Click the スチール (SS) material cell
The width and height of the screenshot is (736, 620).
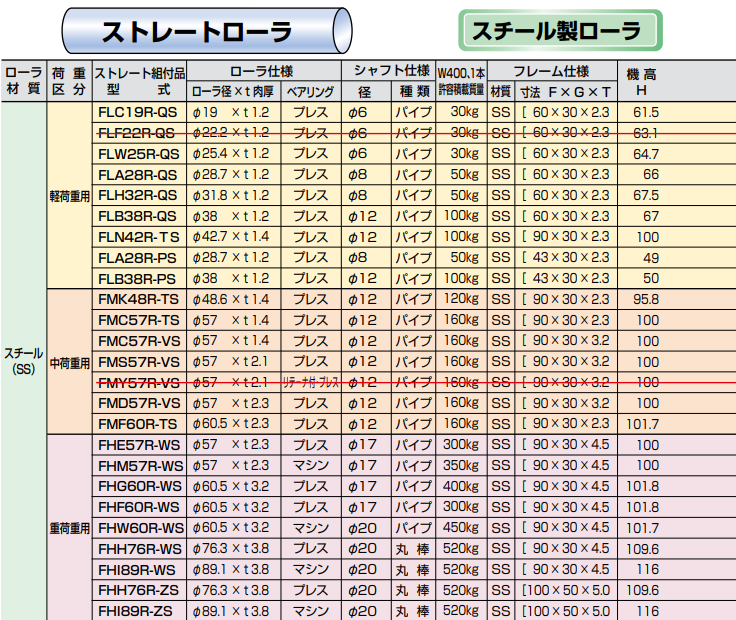[24, 361]
